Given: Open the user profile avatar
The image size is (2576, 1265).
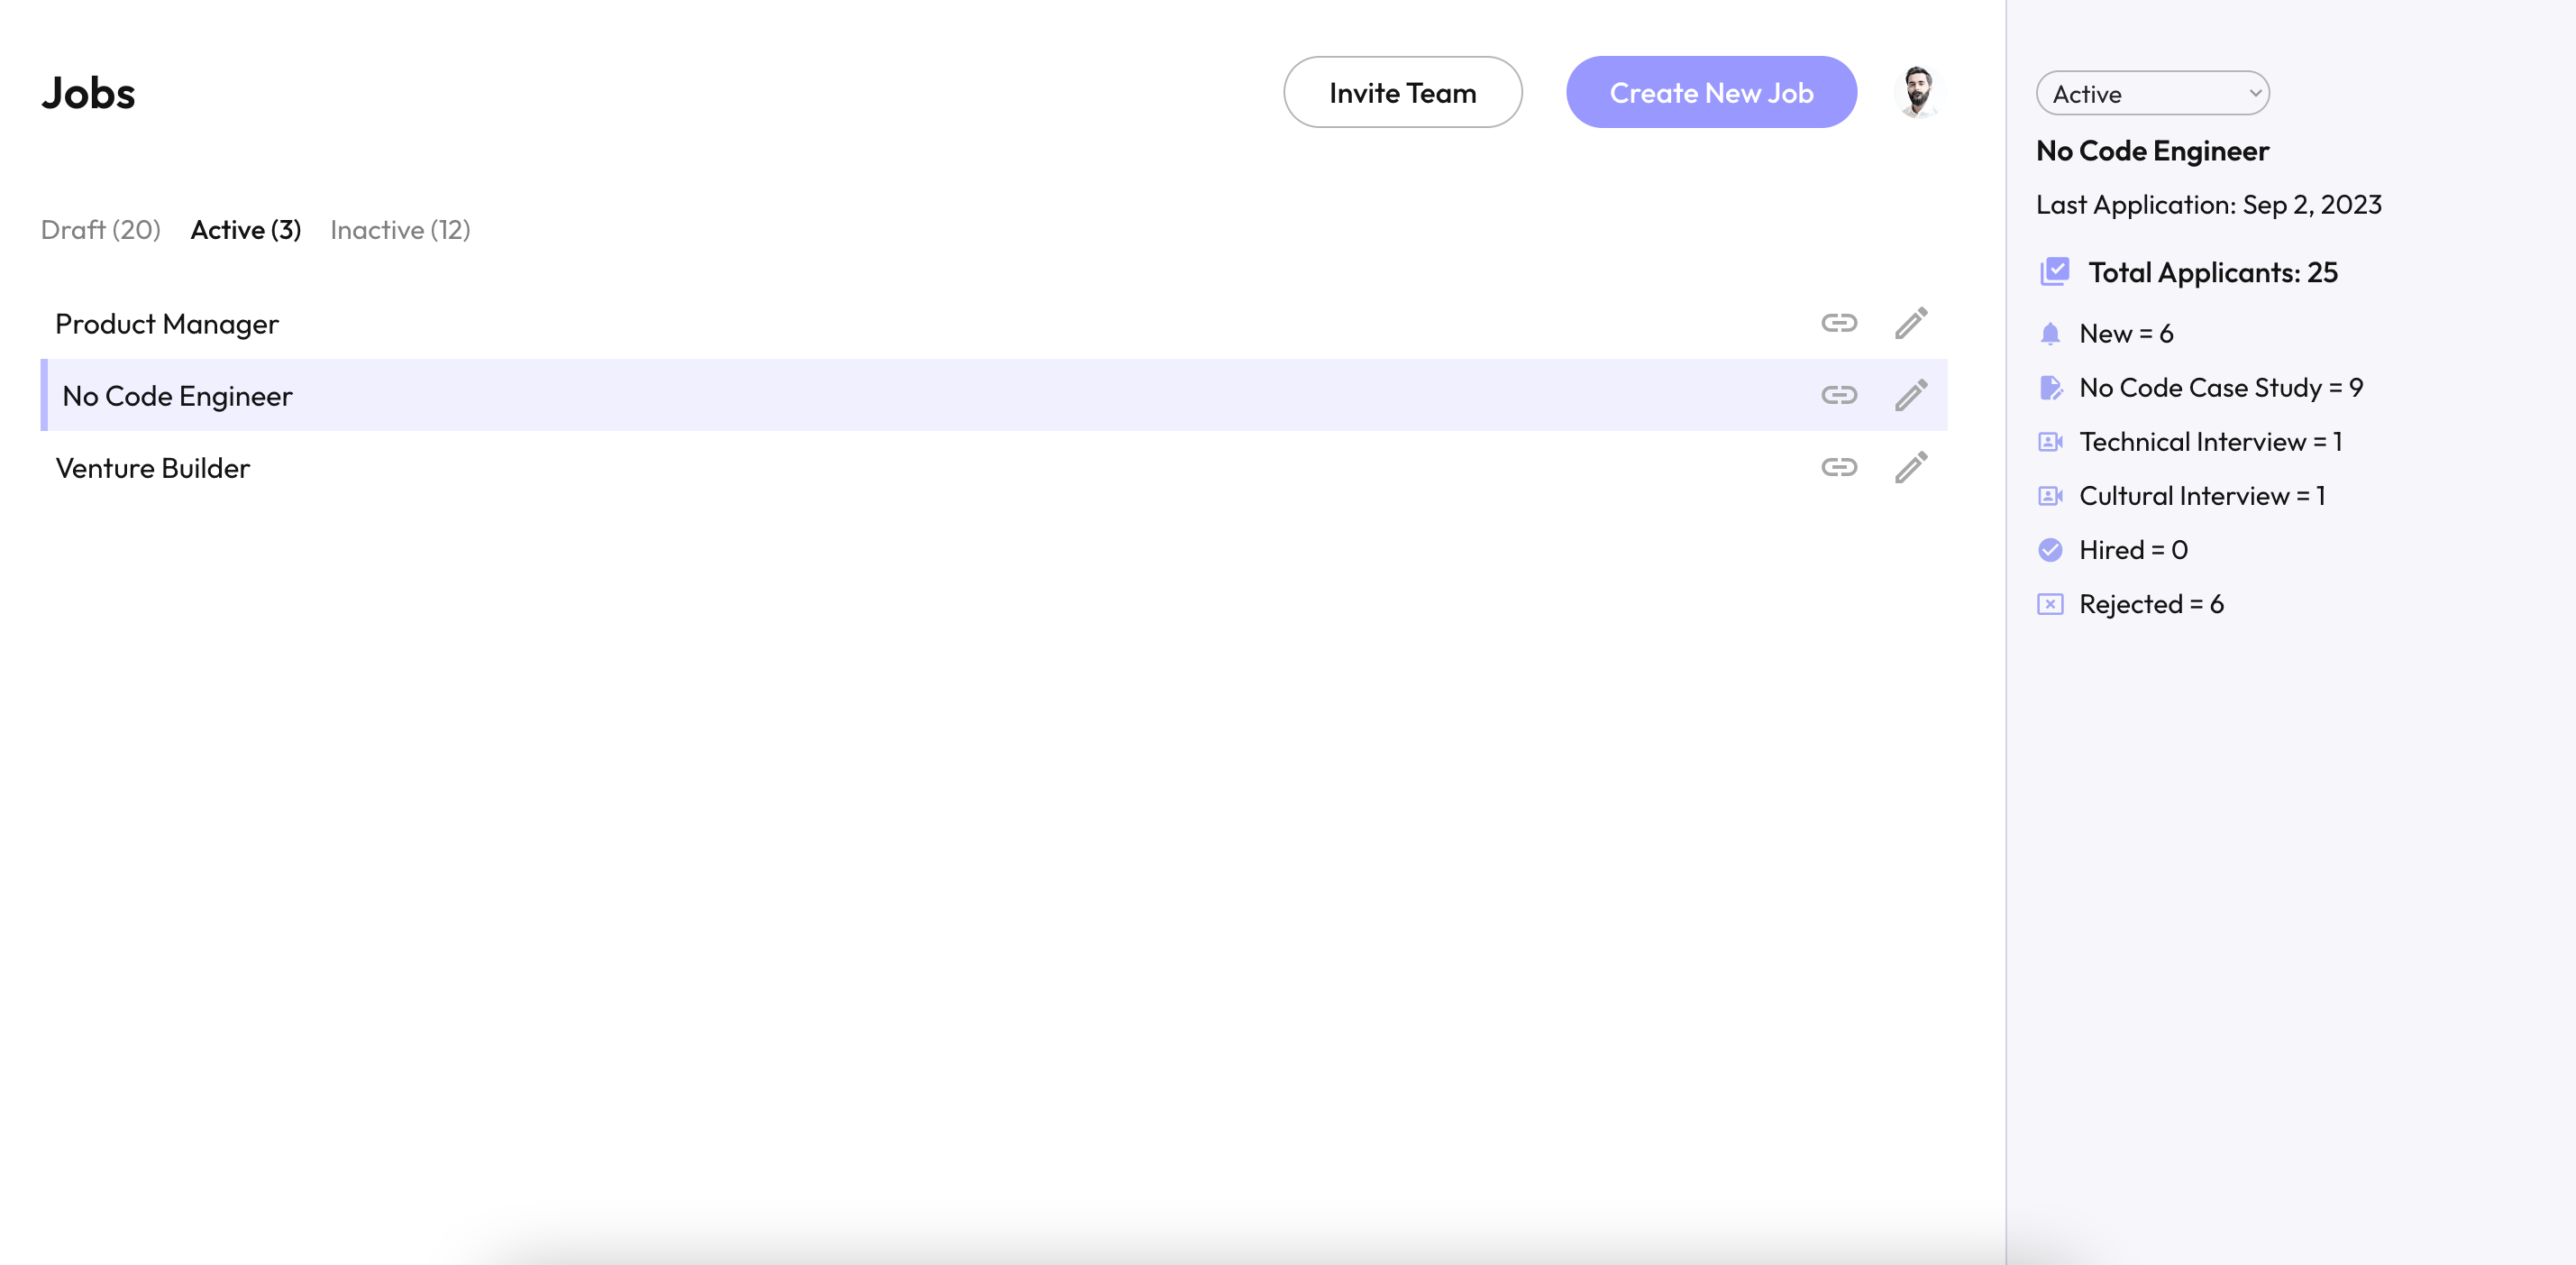Looking at the screenshot, I should (x=1917, y=92).
